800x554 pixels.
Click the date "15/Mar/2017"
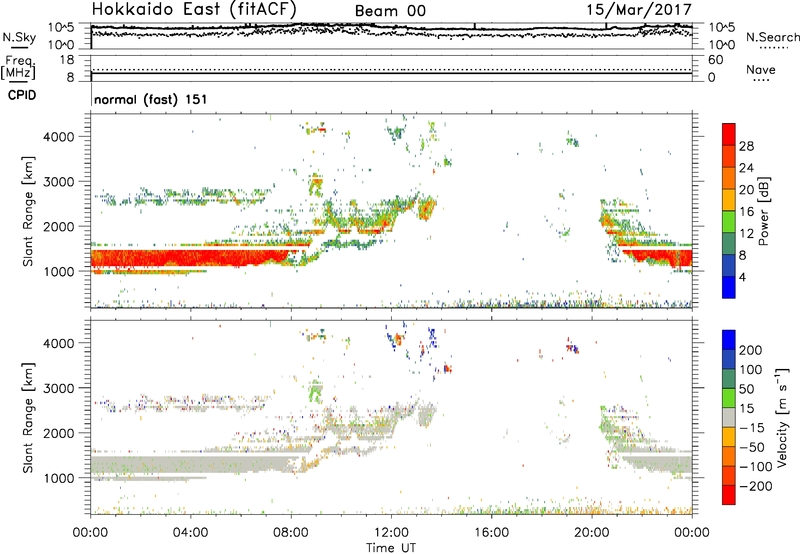point(639,10)
